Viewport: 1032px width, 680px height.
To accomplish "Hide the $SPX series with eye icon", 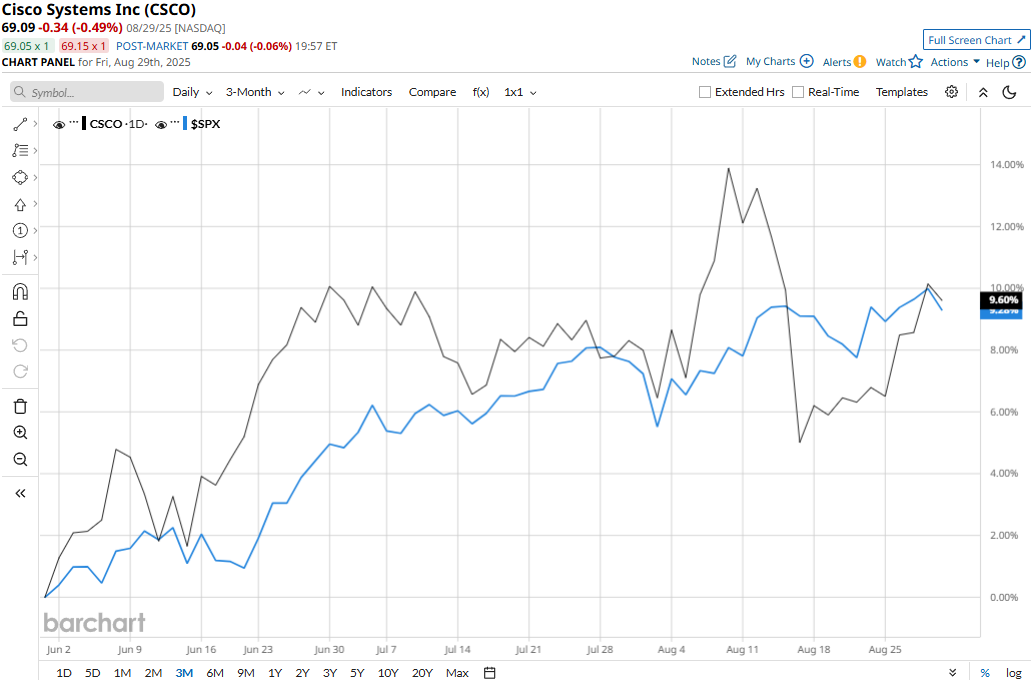I will (x=161, y=124).
